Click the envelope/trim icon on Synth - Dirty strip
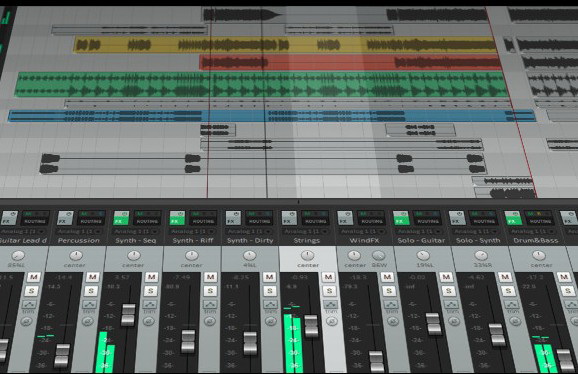 point(270,305)
